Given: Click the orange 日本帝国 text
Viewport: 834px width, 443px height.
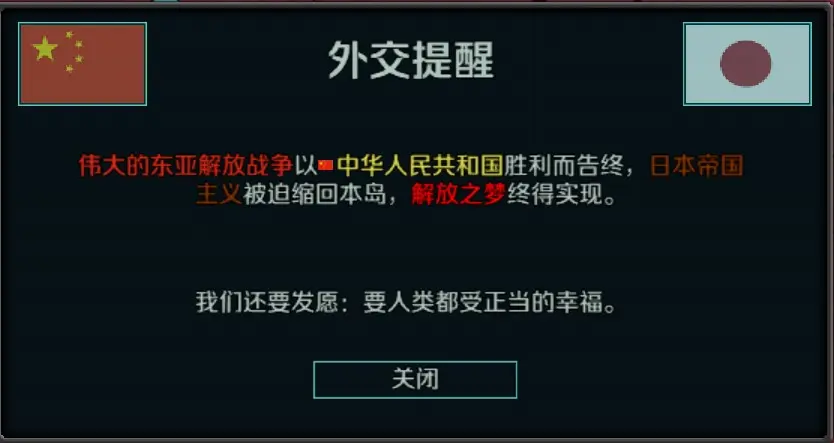Looking at the screenshot, I should pos(697,166).
